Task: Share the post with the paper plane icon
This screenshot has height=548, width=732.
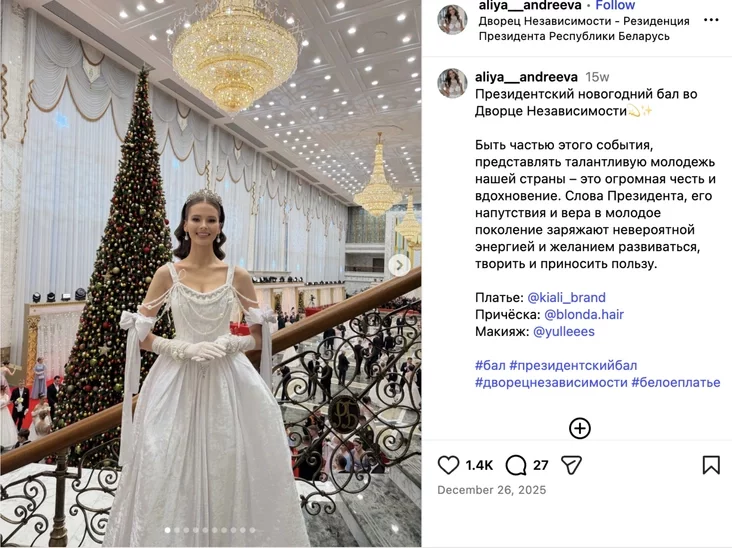Action: click(x=571, y=465)
